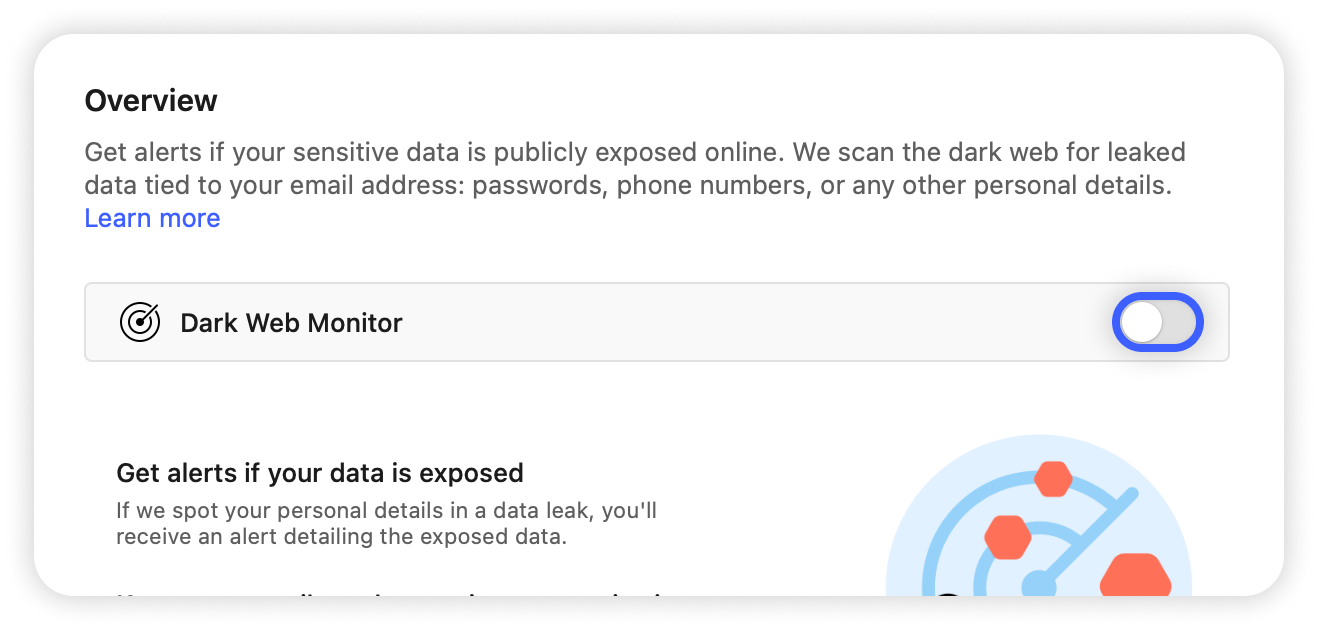Viewport: 1318px width, 630px height.
Task: Click the bottom-right red hexagon on radar
Action: coord(1135,577)
